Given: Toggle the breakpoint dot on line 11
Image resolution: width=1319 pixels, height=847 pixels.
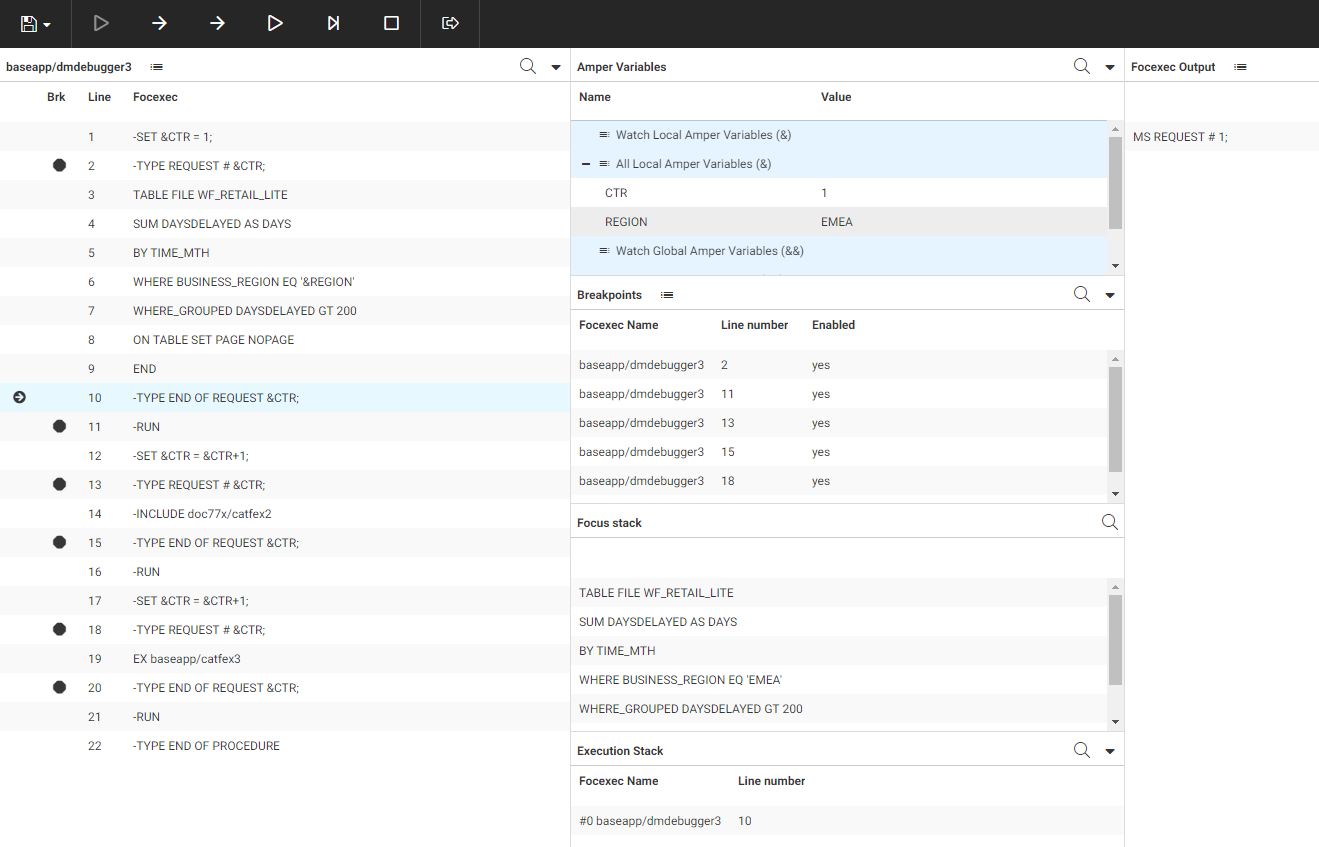Looking at the screenshot, I should point(59,426).
